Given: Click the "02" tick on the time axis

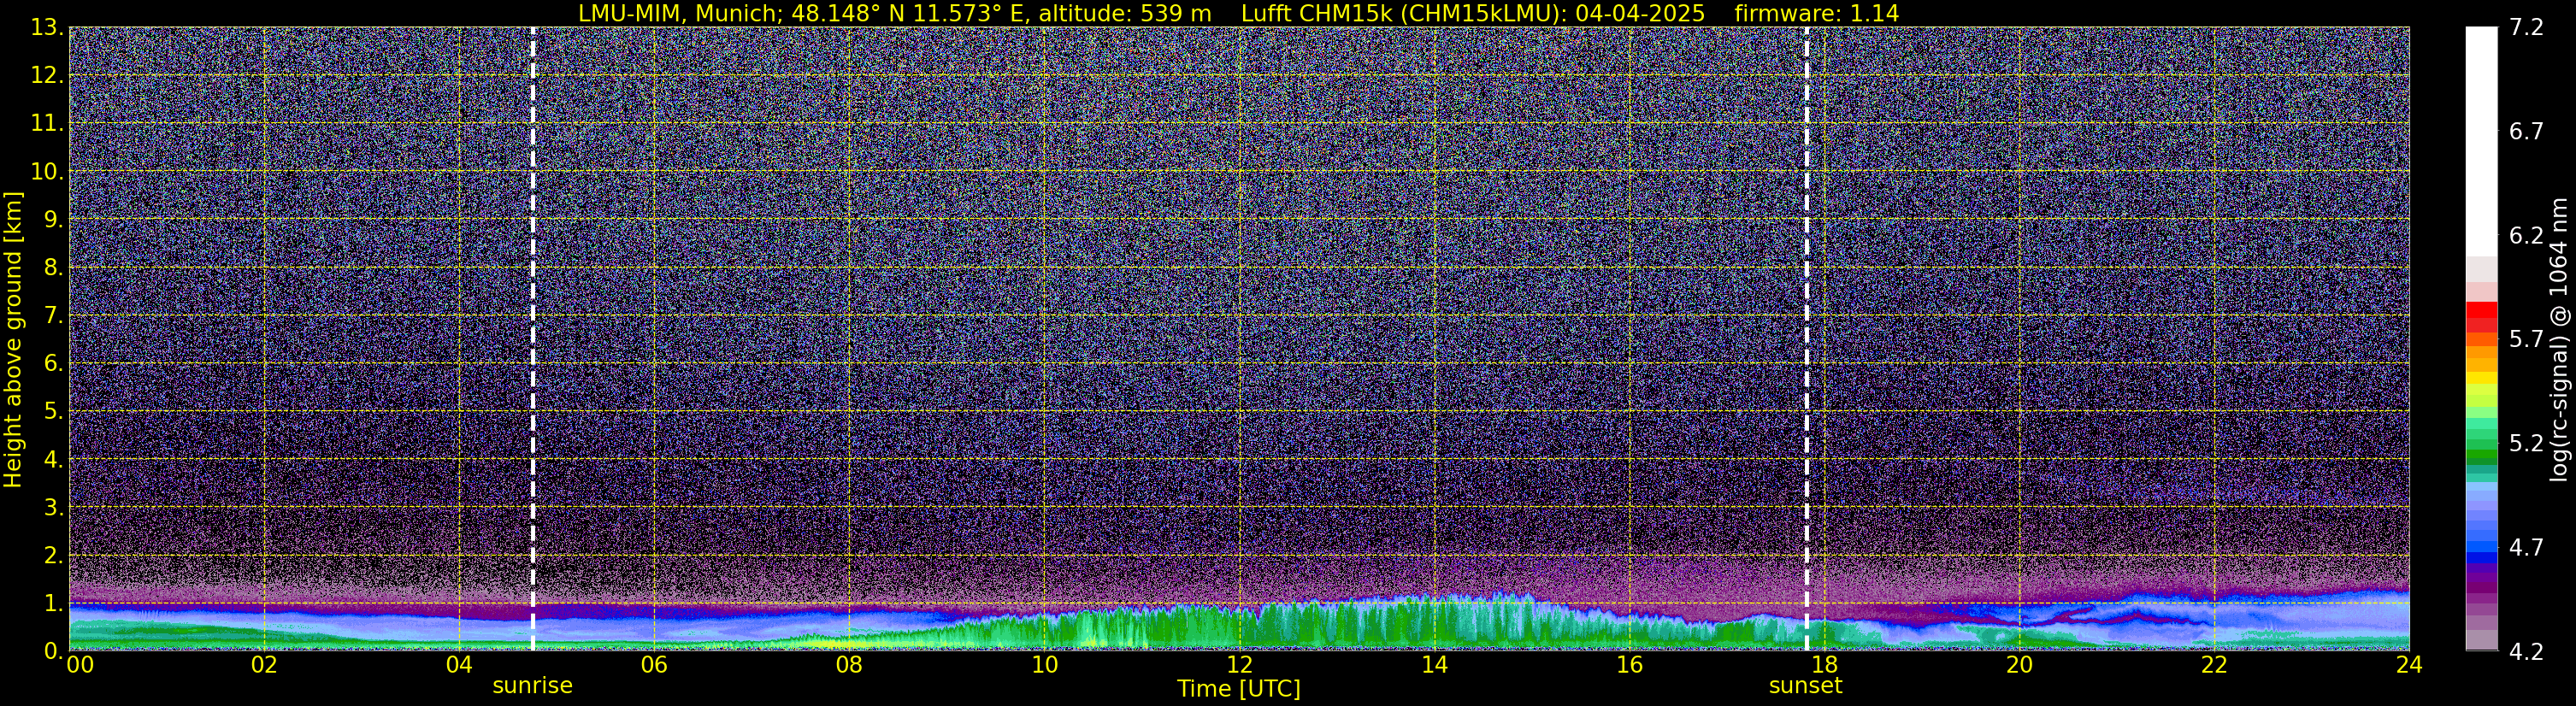Looking at the screenshot, I should [264, 665].
